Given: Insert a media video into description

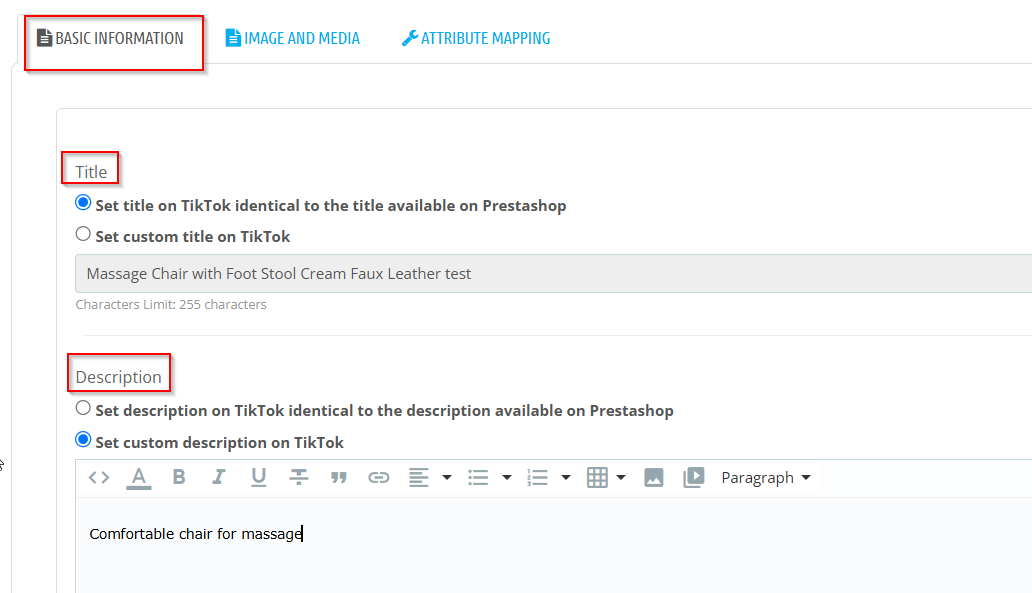Looking at the screenshot, I should coord(694,478).
